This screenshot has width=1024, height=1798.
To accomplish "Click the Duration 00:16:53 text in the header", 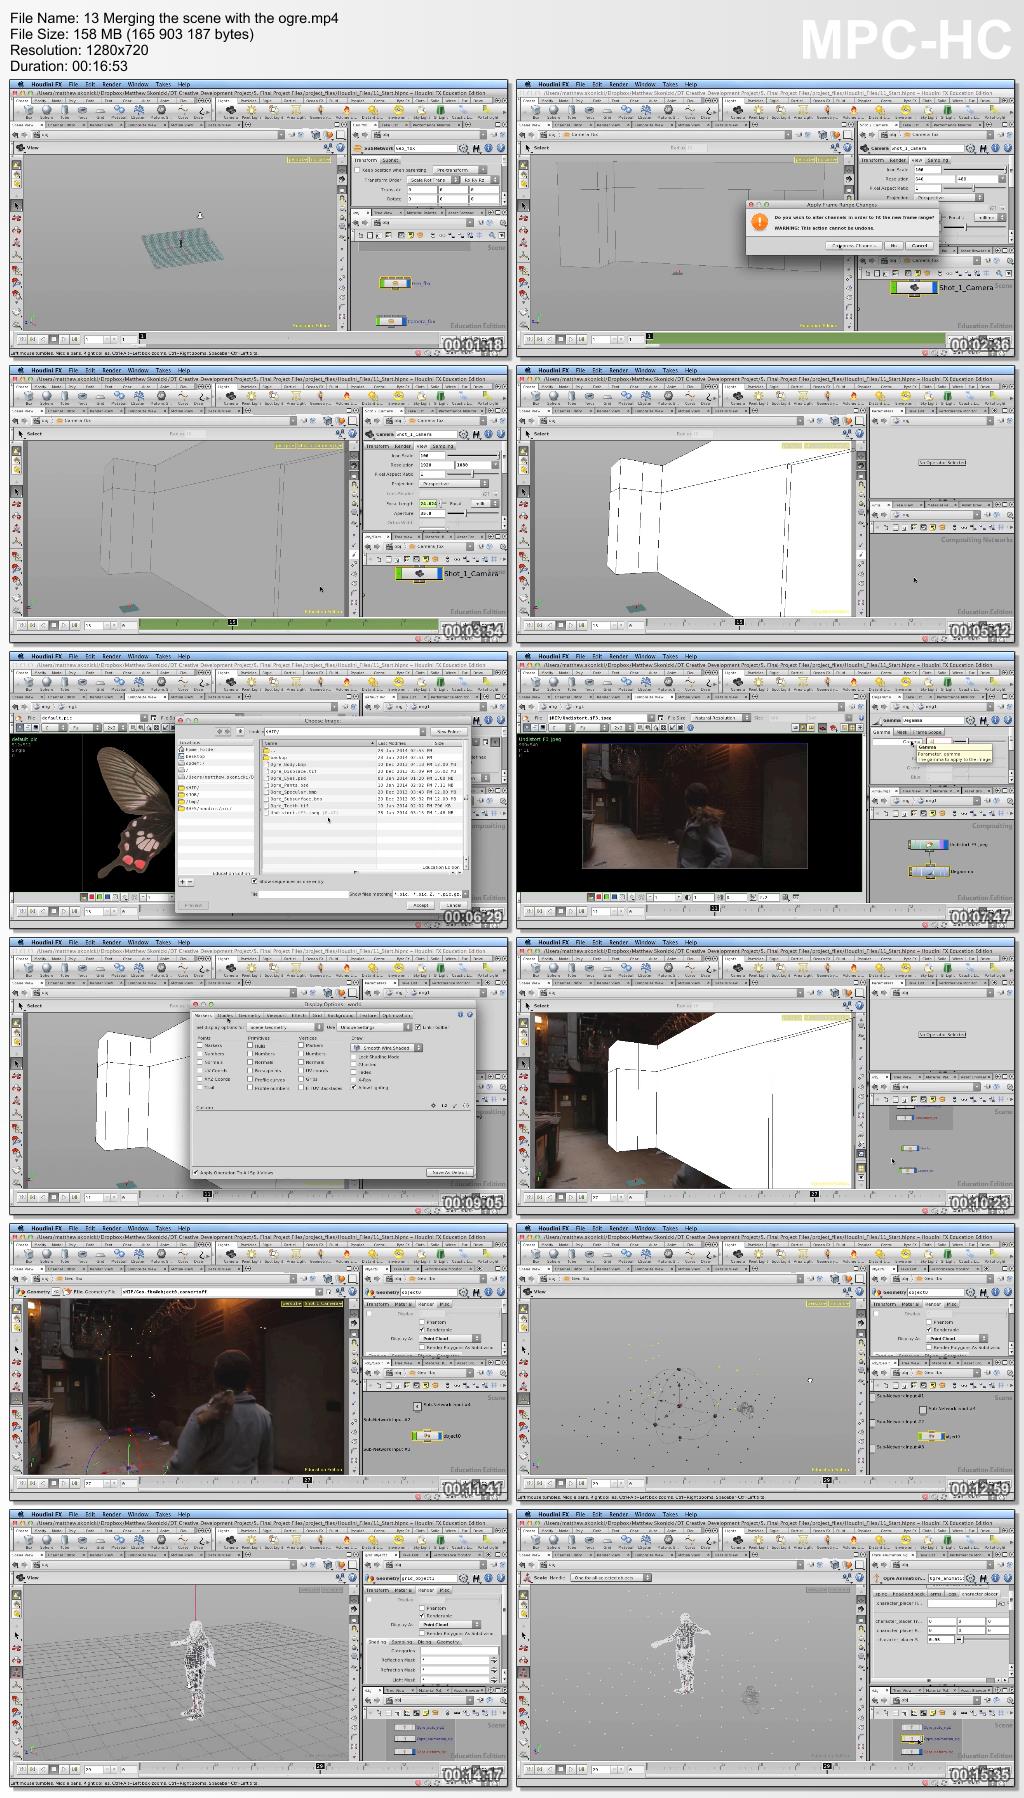I will pos(69,66).
